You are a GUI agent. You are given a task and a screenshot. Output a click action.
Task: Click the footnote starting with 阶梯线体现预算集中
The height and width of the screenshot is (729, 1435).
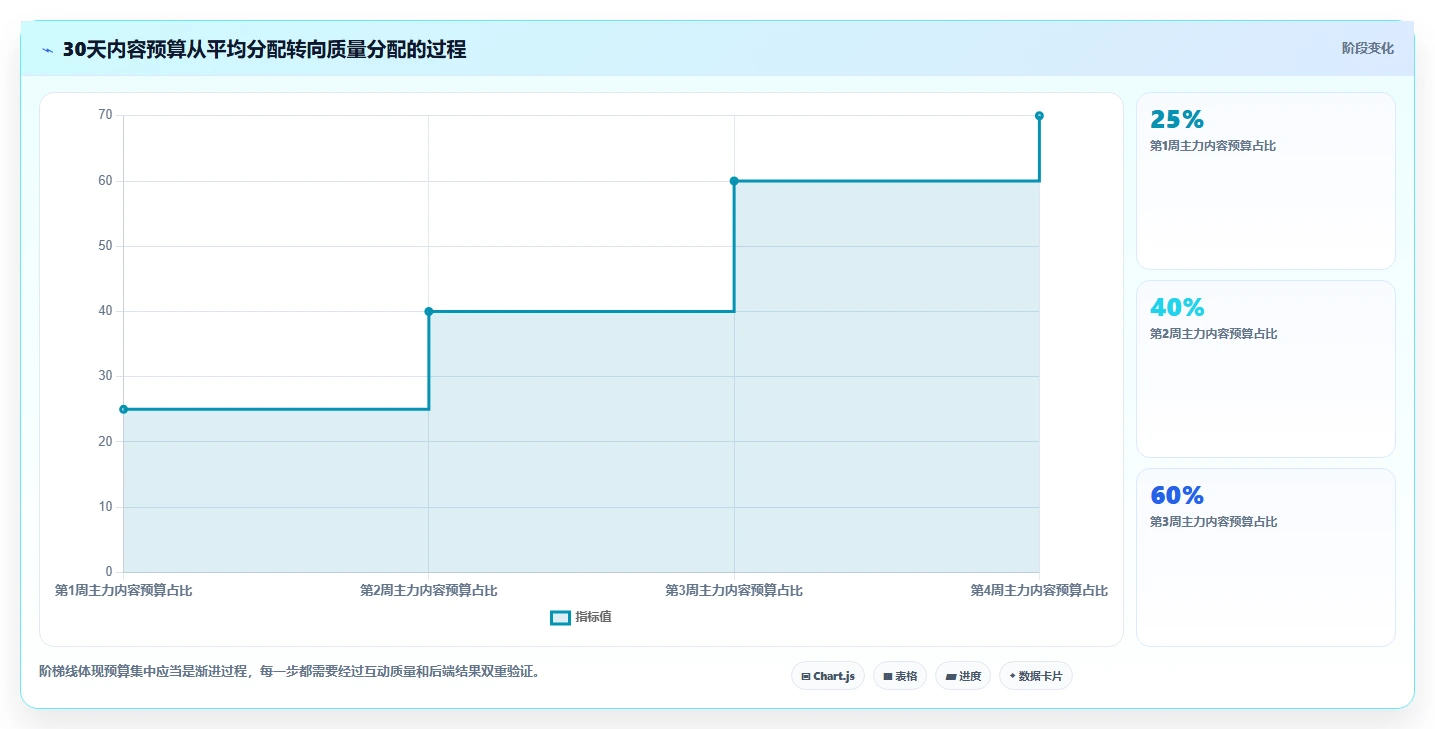(292, 672)
